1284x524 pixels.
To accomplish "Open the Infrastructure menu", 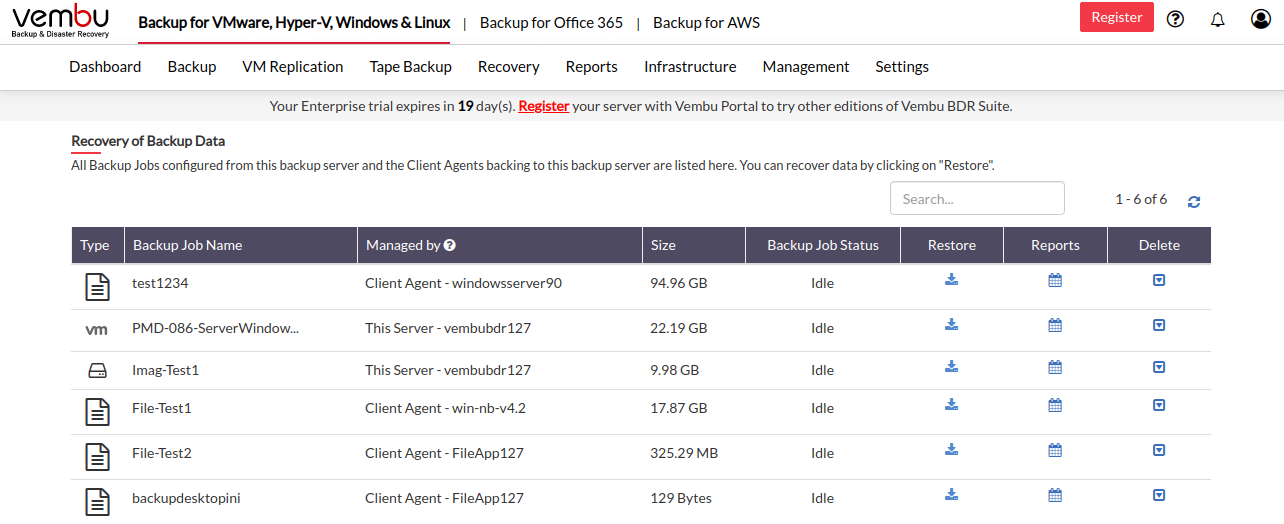I will click(x=690, y=67).
